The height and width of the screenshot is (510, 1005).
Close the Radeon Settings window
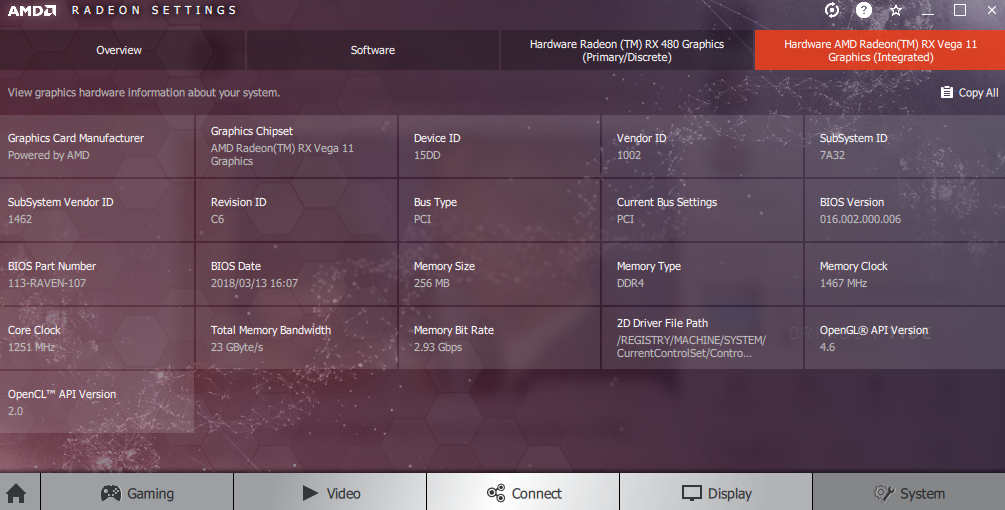coord(992,10)
